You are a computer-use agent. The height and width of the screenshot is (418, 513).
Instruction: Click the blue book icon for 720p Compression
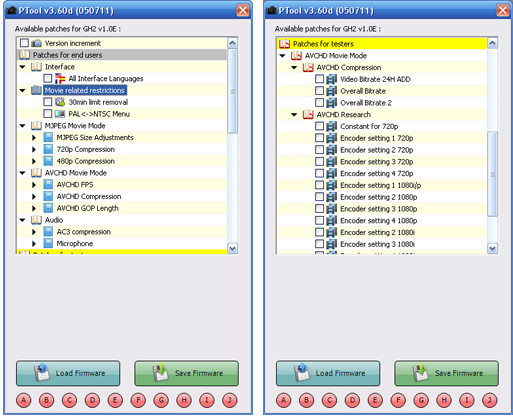[48, 149]
